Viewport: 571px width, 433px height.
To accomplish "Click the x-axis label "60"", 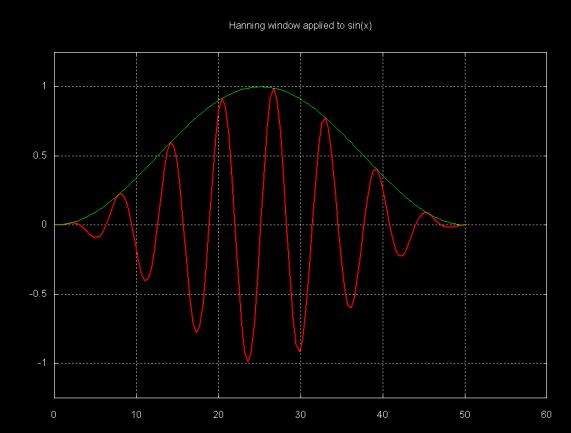I will tap(546, 415).
